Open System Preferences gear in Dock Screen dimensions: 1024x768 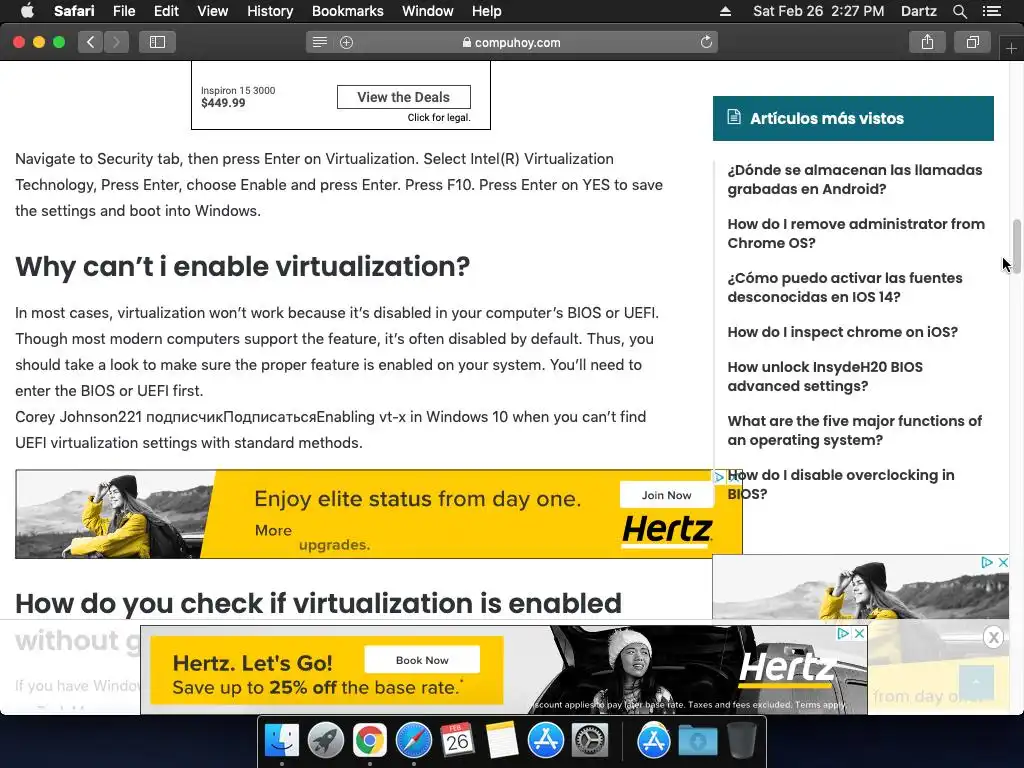[590, 741]
